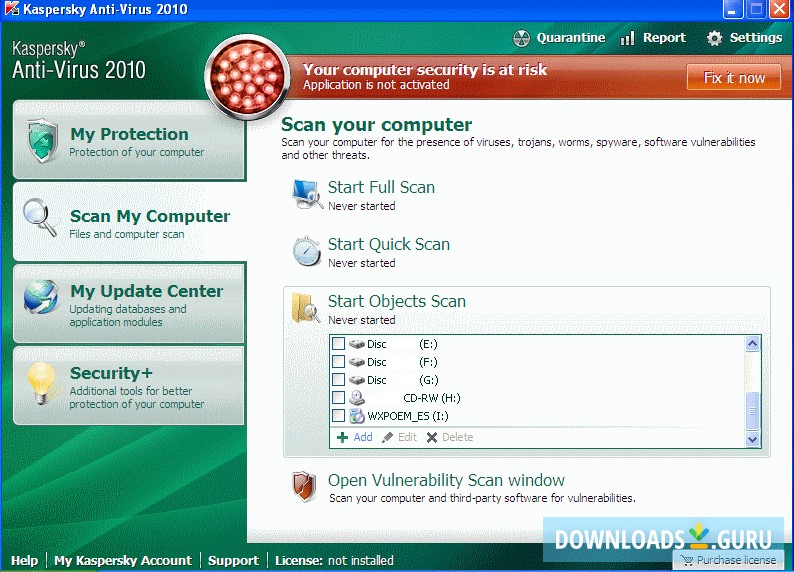Click the My Update Center globe icon
The image size is (794, 572).
click(x=41, y=297)
